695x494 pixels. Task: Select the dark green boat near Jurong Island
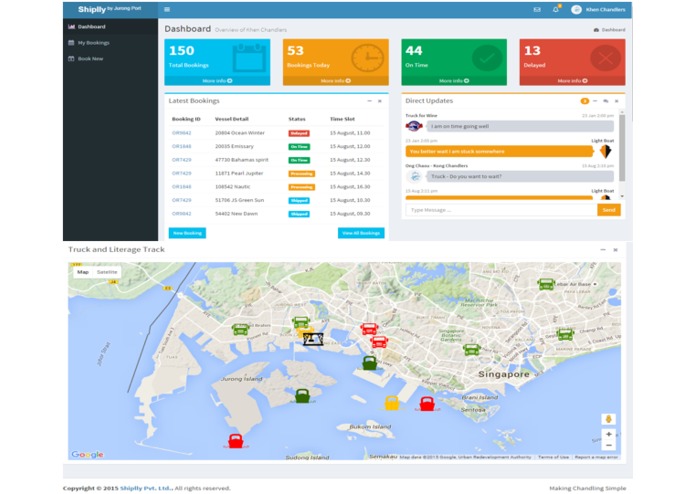(x=302, y=396)
